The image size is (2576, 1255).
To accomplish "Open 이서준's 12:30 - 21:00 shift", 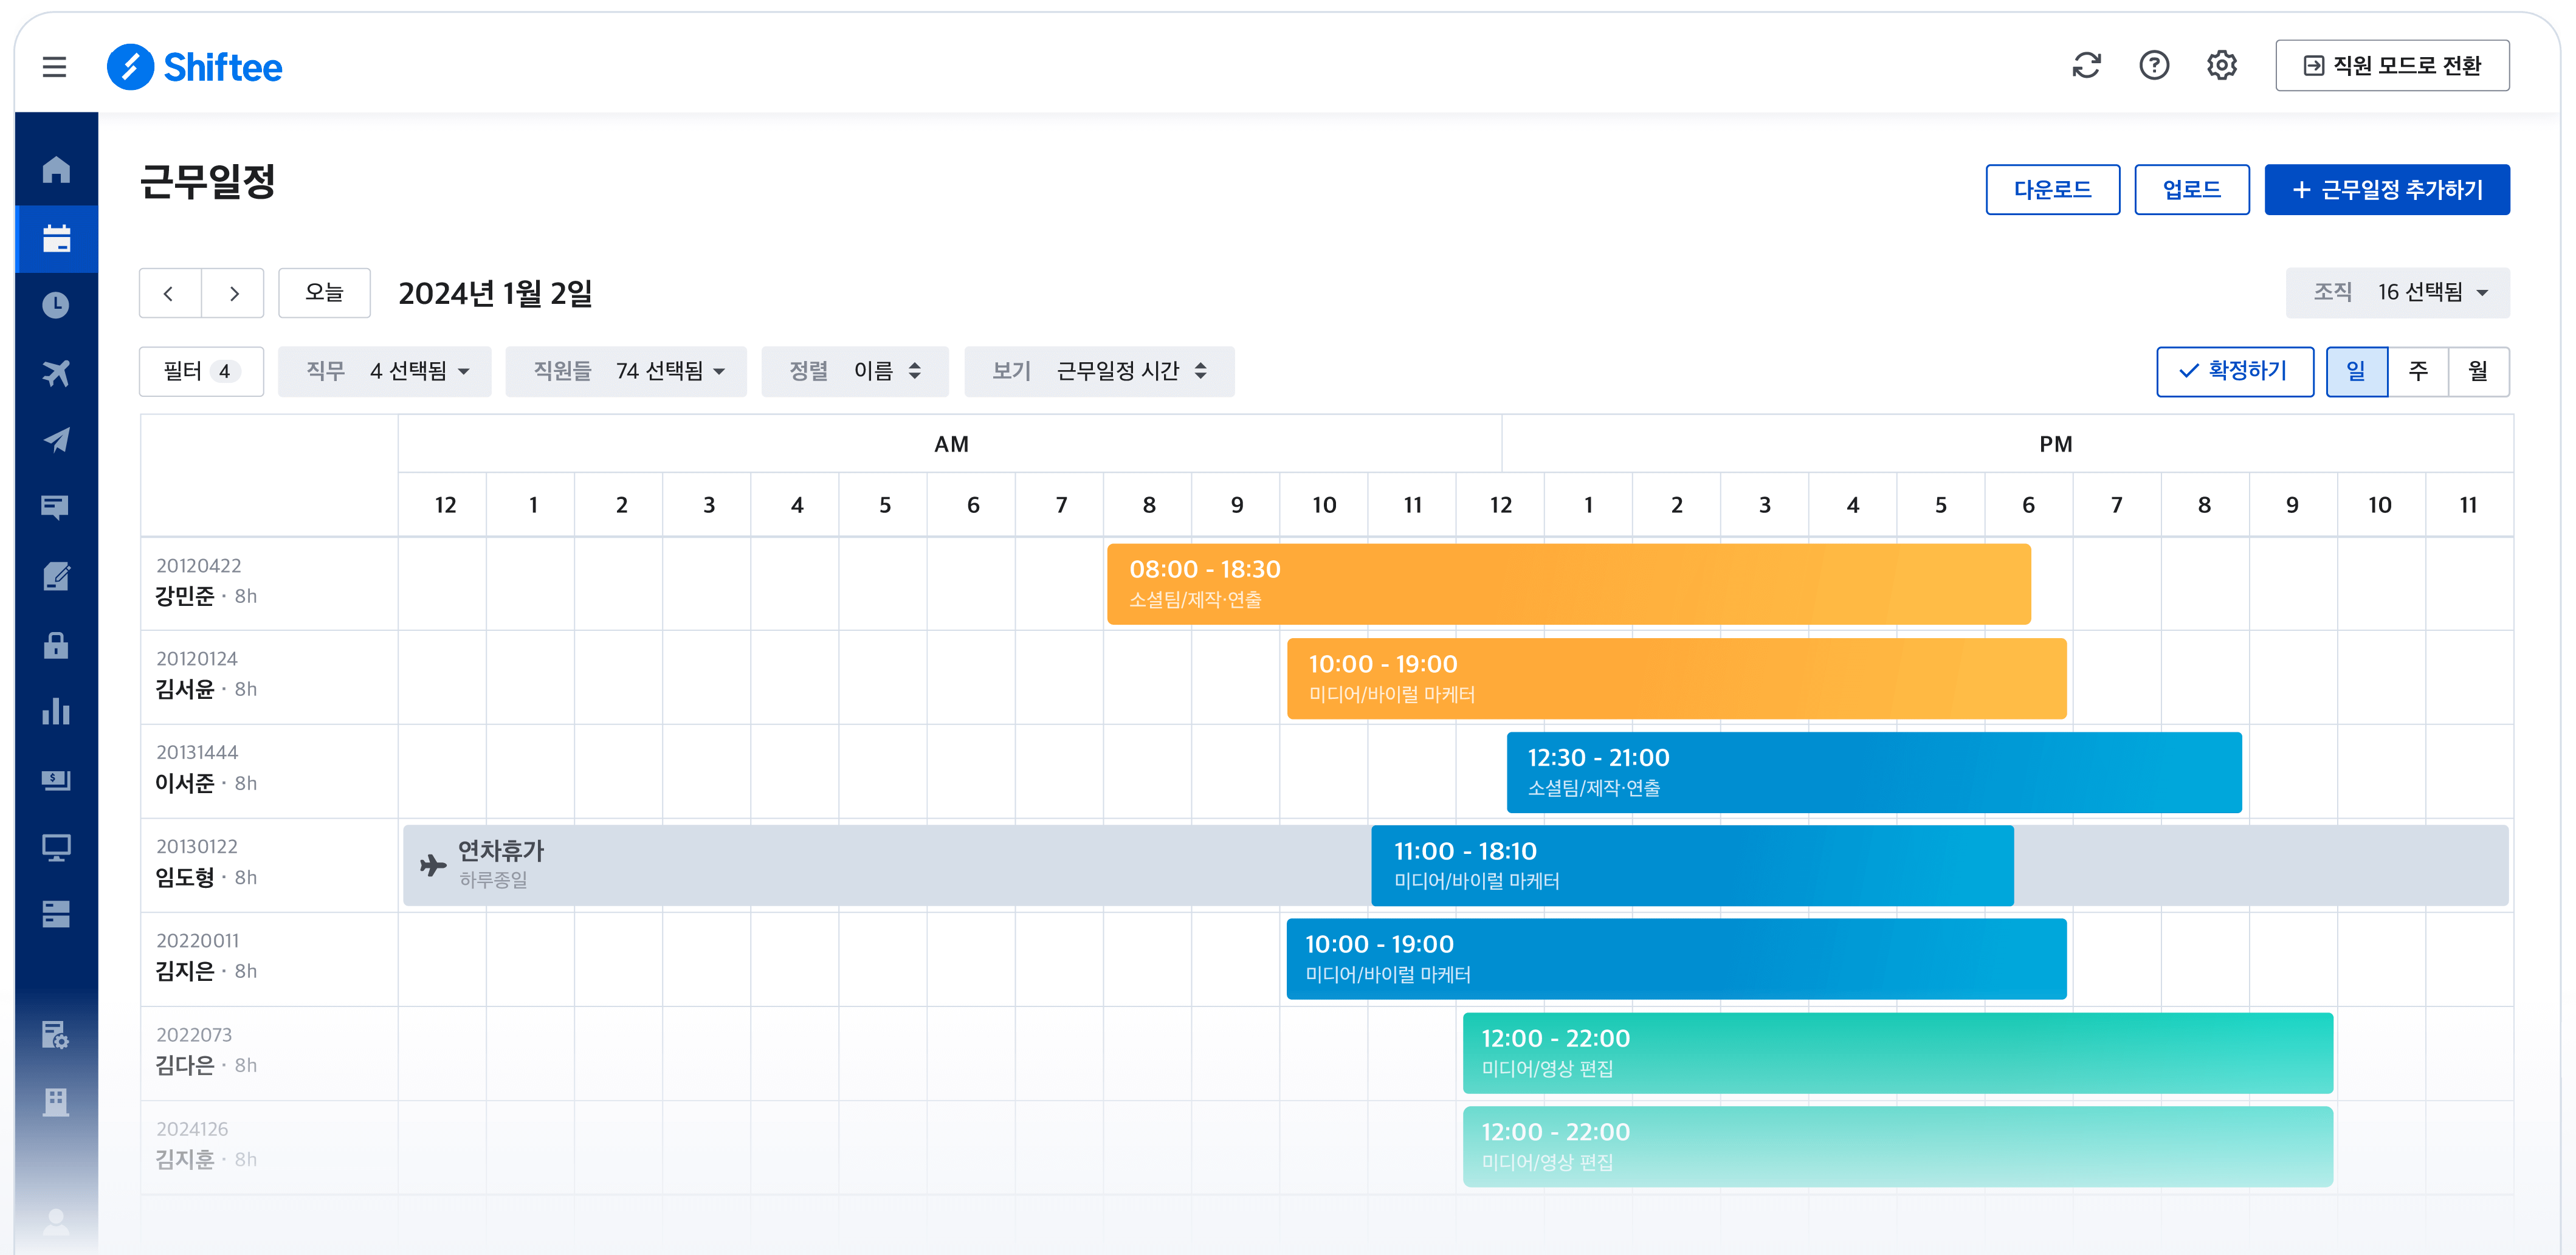I will coord(1873,772).
